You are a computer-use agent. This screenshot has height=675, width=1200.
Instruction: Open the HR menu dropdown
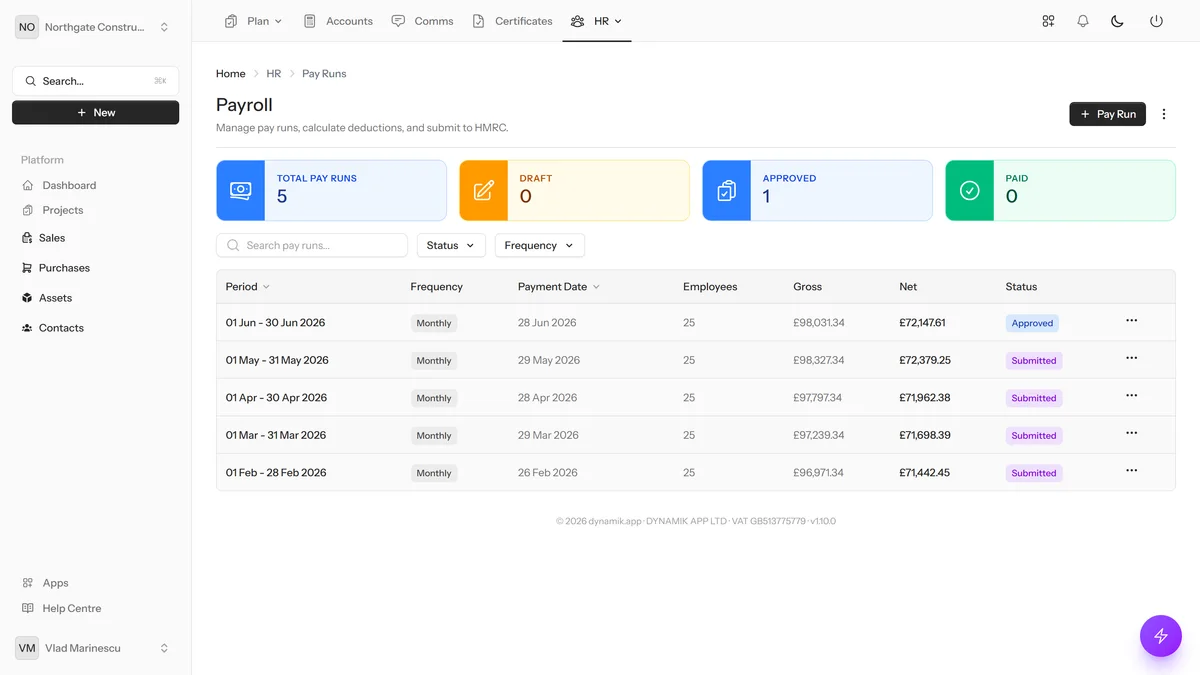(x=597, y=21)
